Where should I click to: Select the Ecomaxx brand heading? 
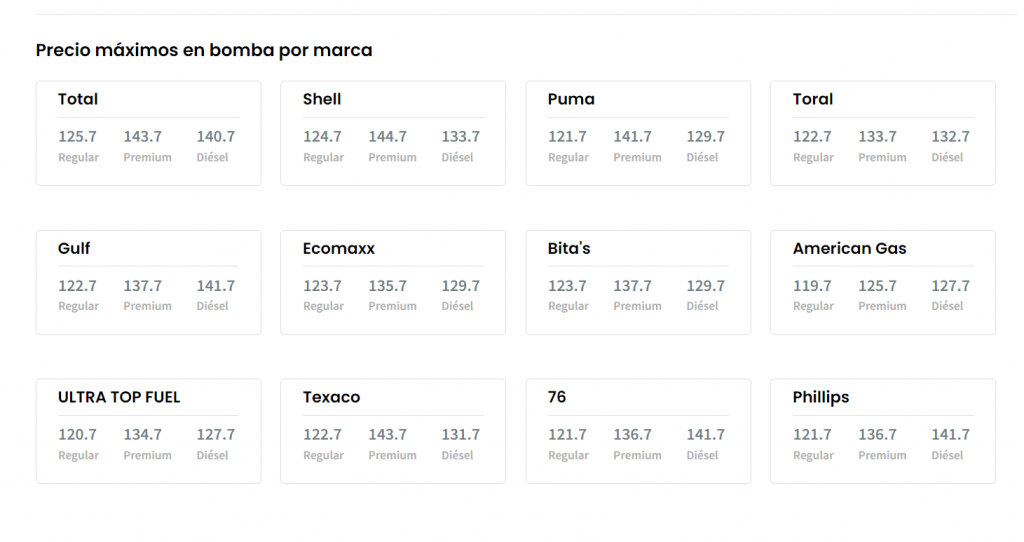click(339, 248)
